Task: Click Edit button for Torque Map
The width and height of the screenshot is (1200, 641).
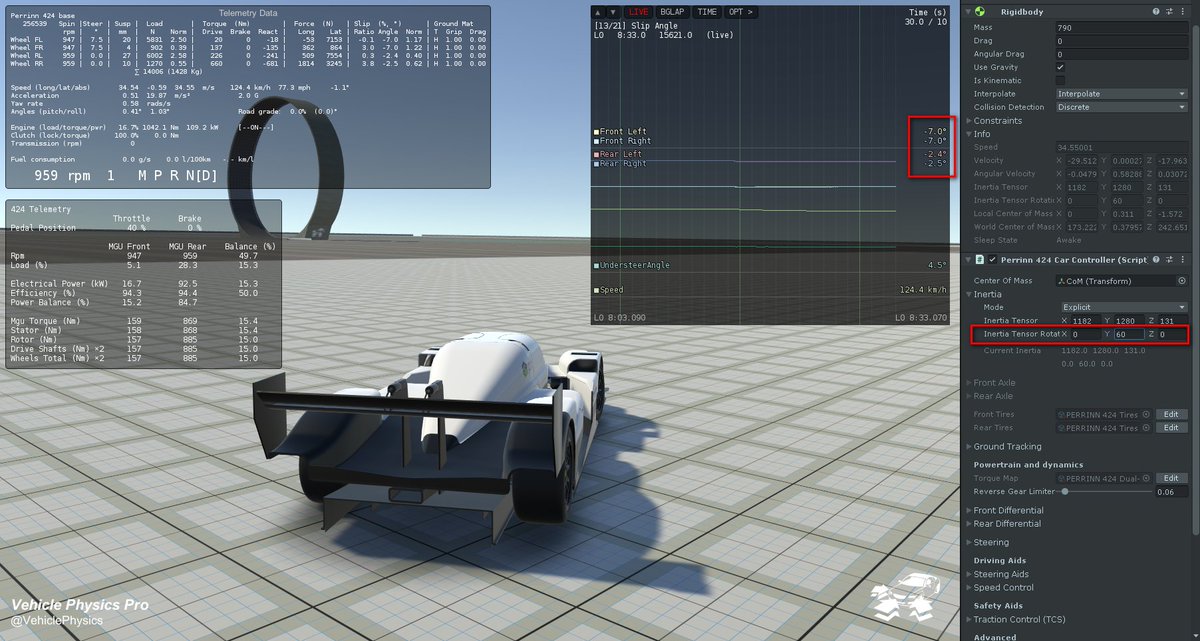Action: (1172, 478)
